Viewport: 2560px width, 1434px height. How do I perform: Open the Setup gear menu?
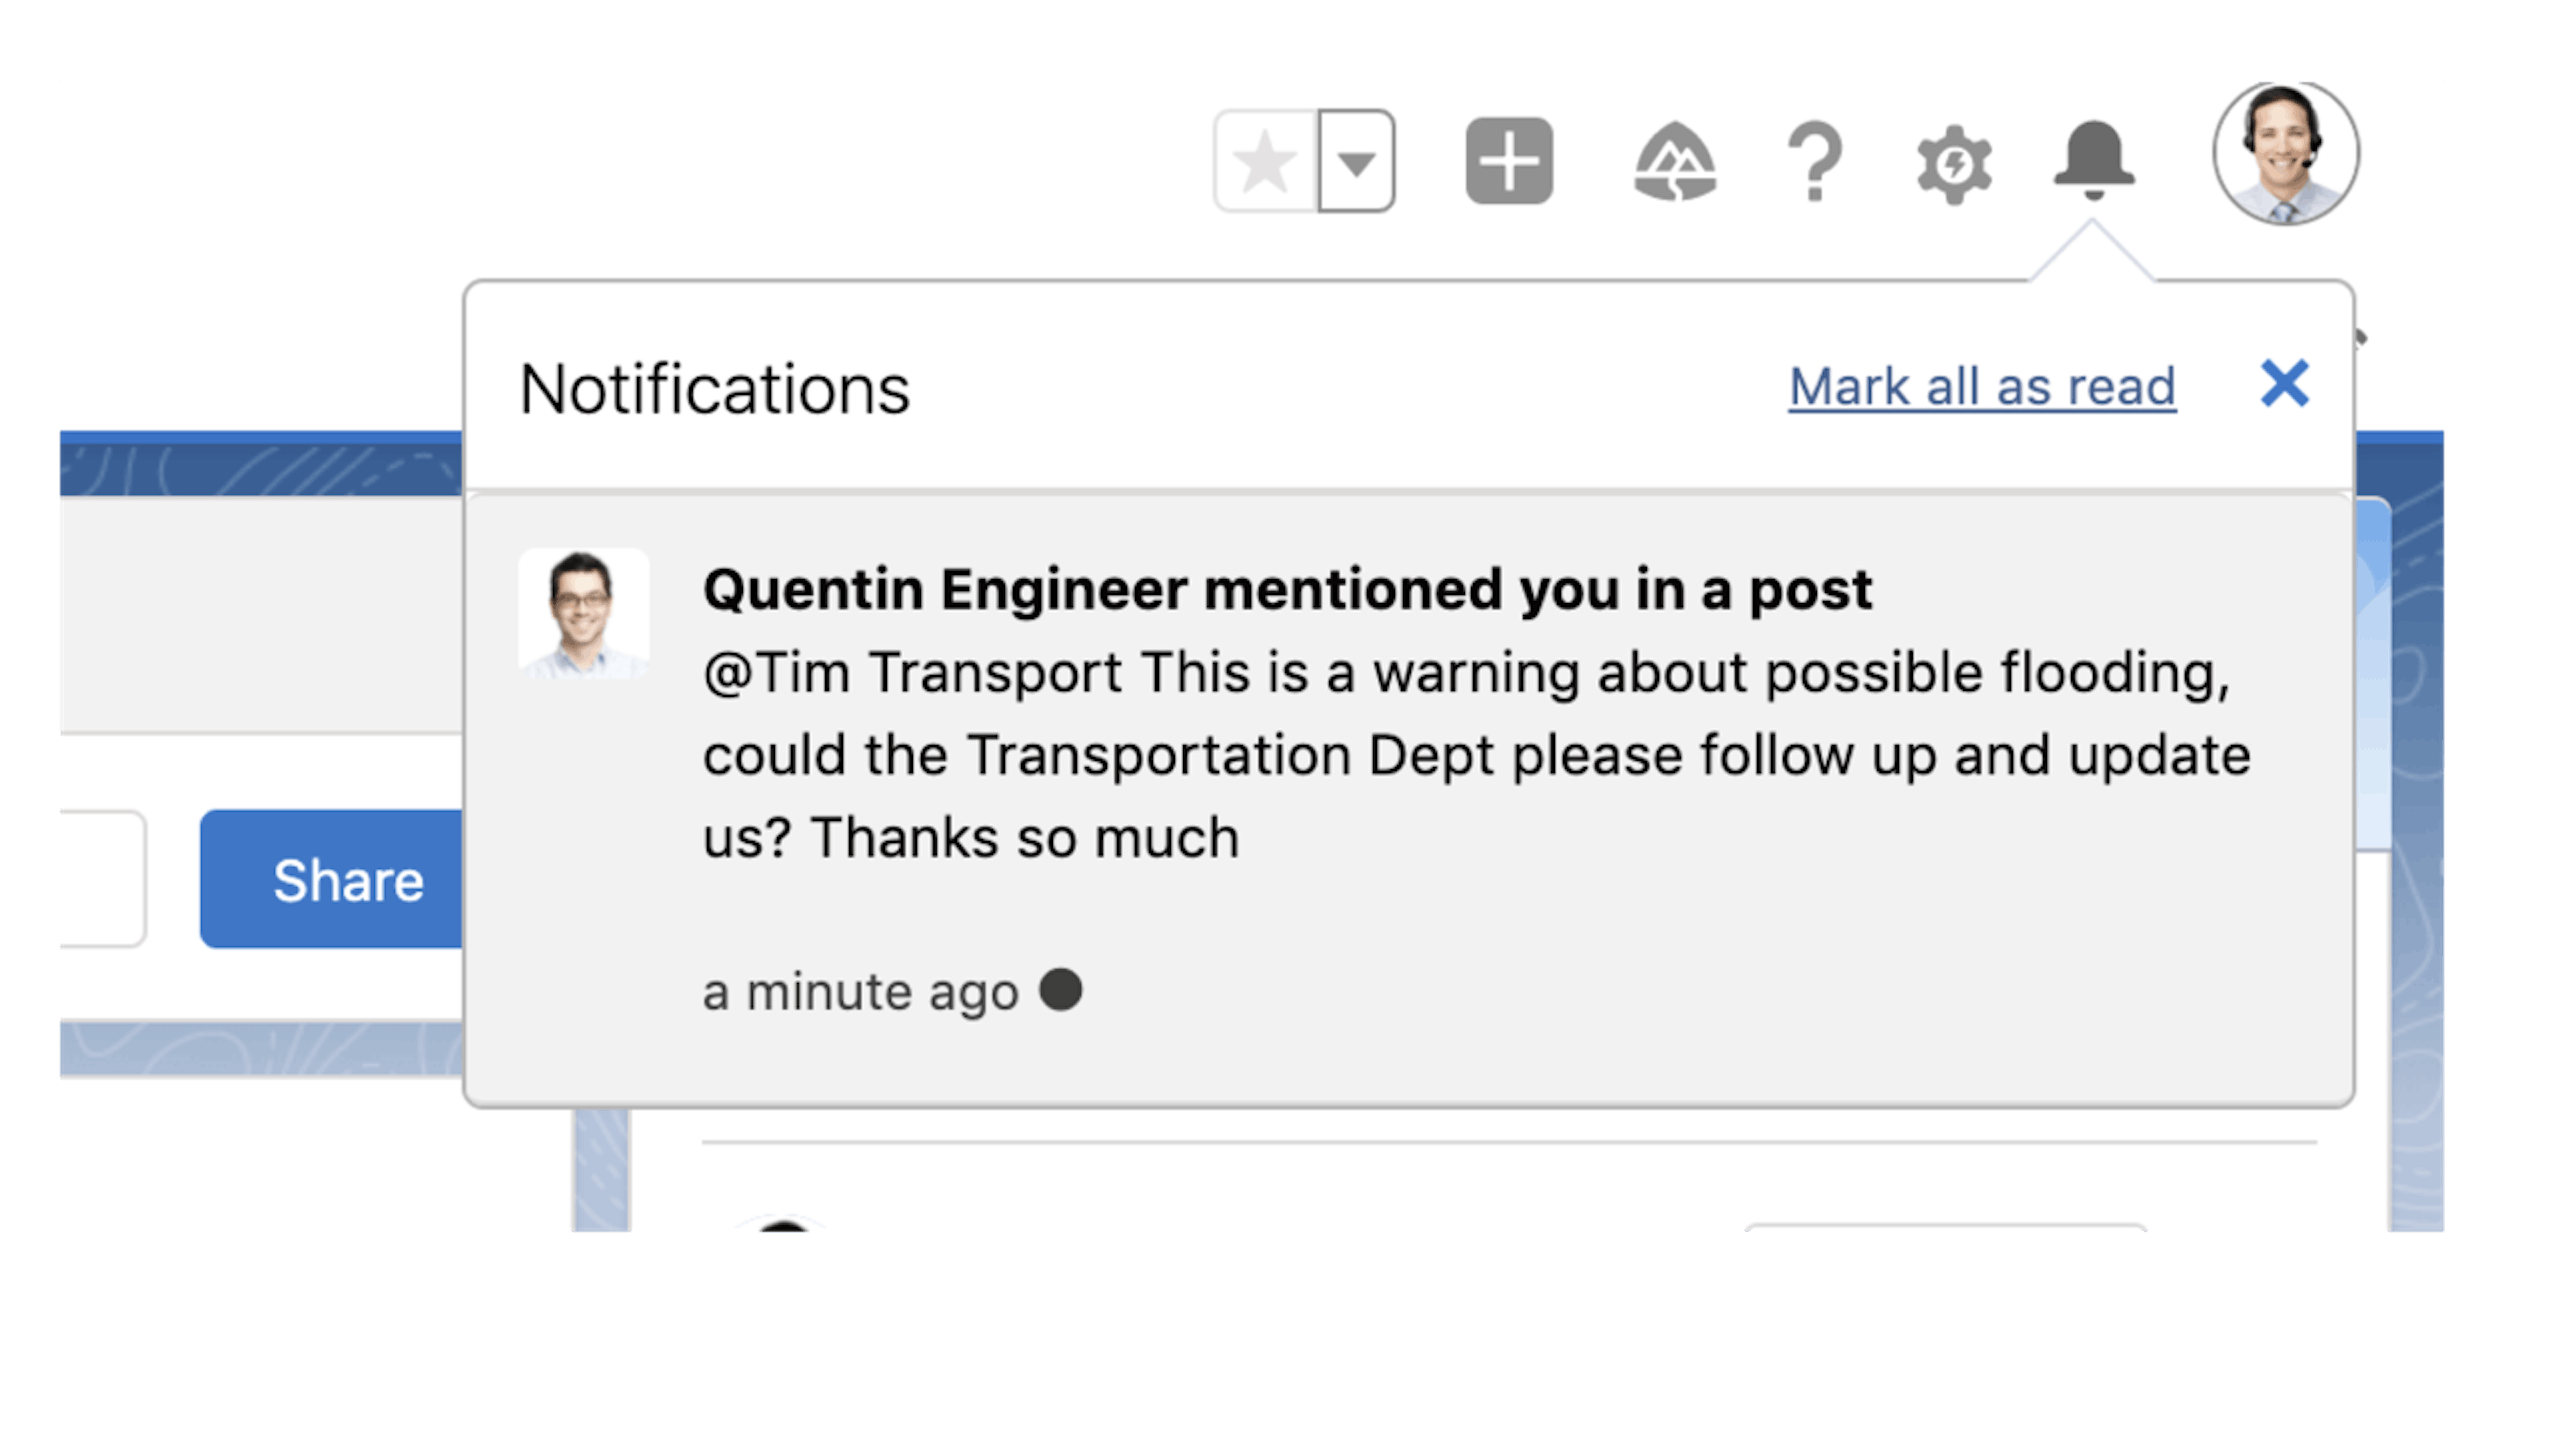point(1954,164)
